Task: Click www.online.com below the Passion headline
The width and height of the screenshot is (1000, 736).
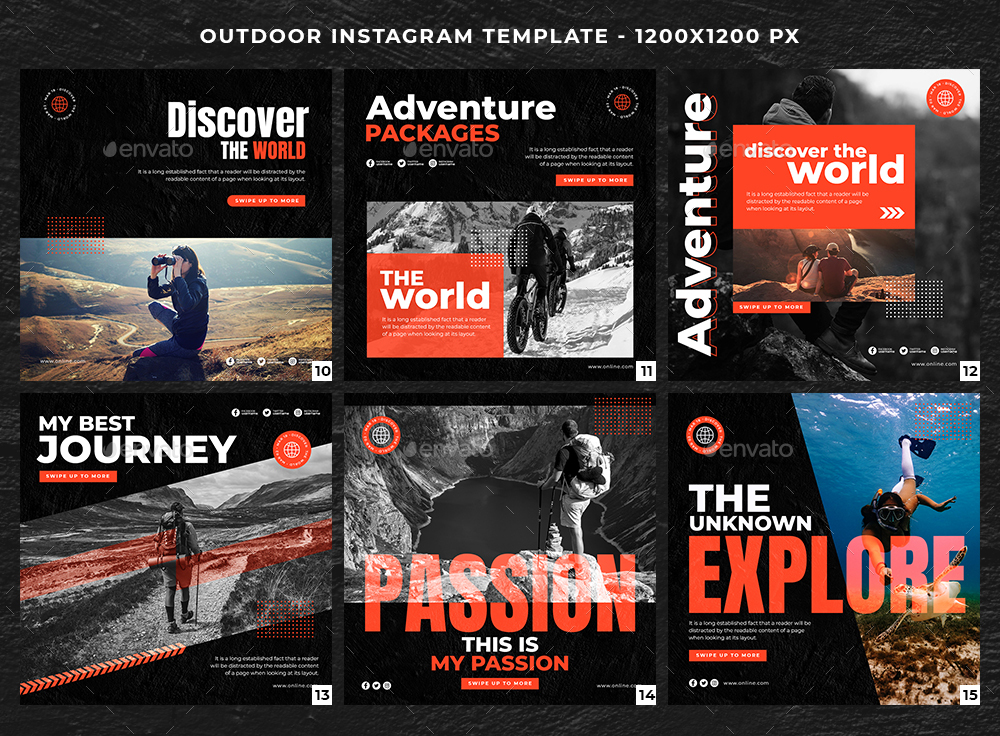Action: pos(617,686)
